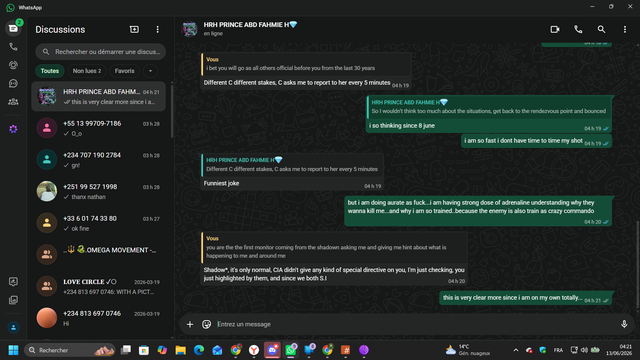The image size is (640, 360).
Task: Open the Discussions three-dot menu
Action: click(158, 29)
